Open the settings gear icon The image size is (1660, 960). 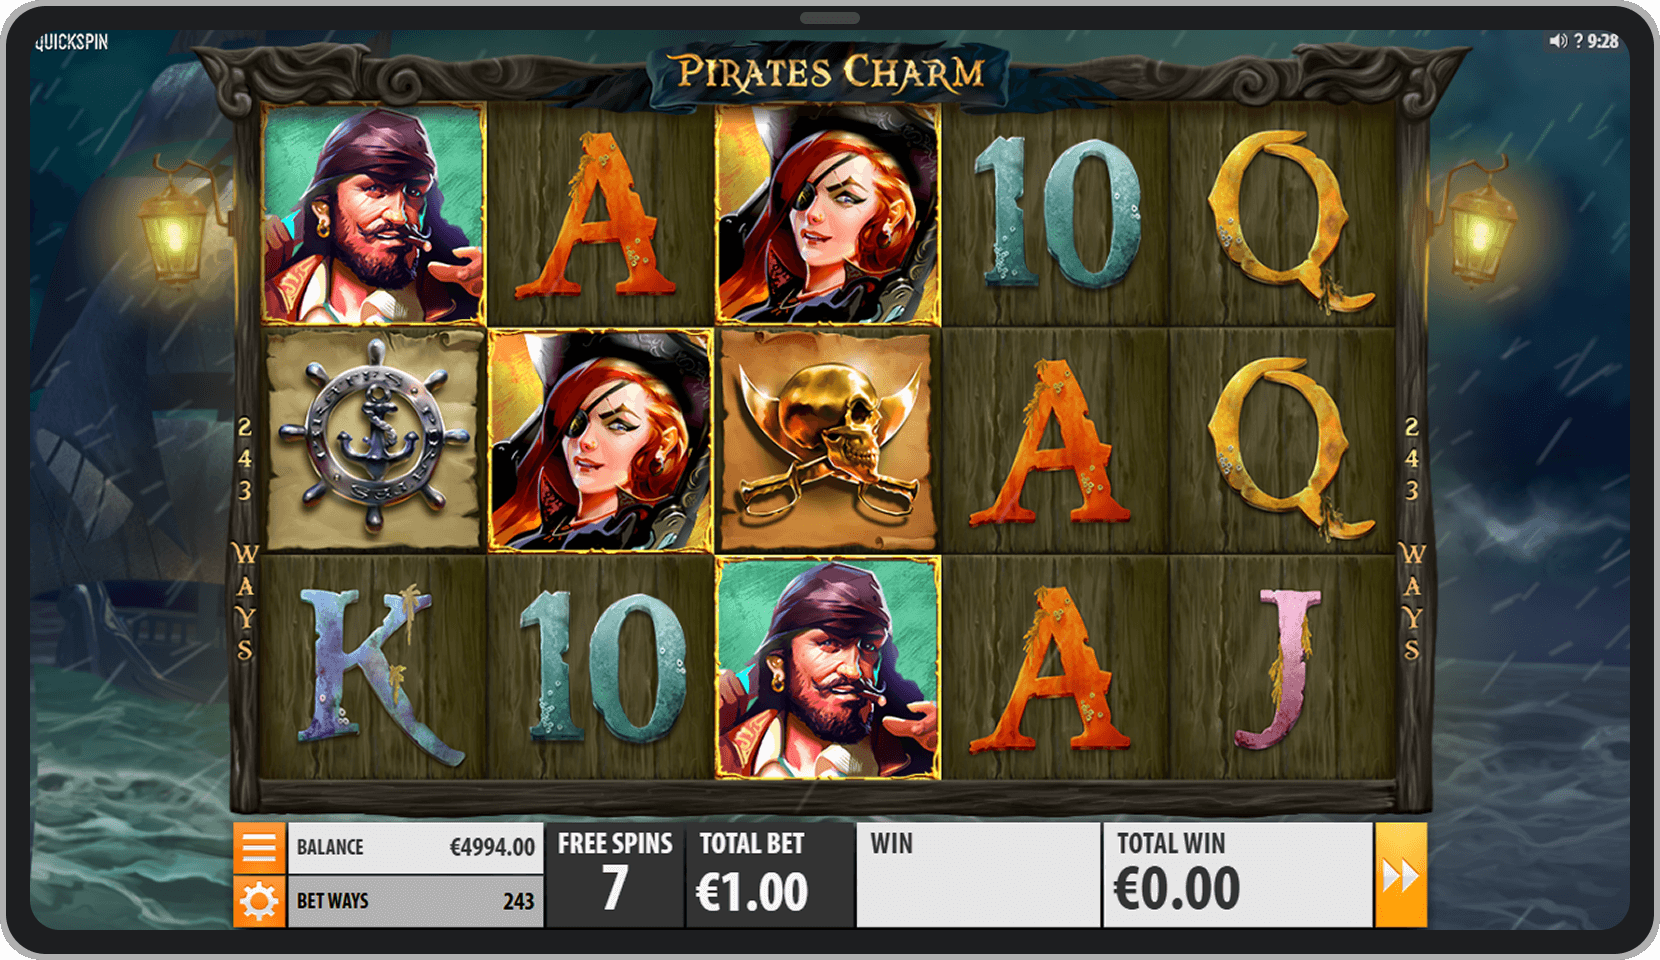click(x=259, y=901)
